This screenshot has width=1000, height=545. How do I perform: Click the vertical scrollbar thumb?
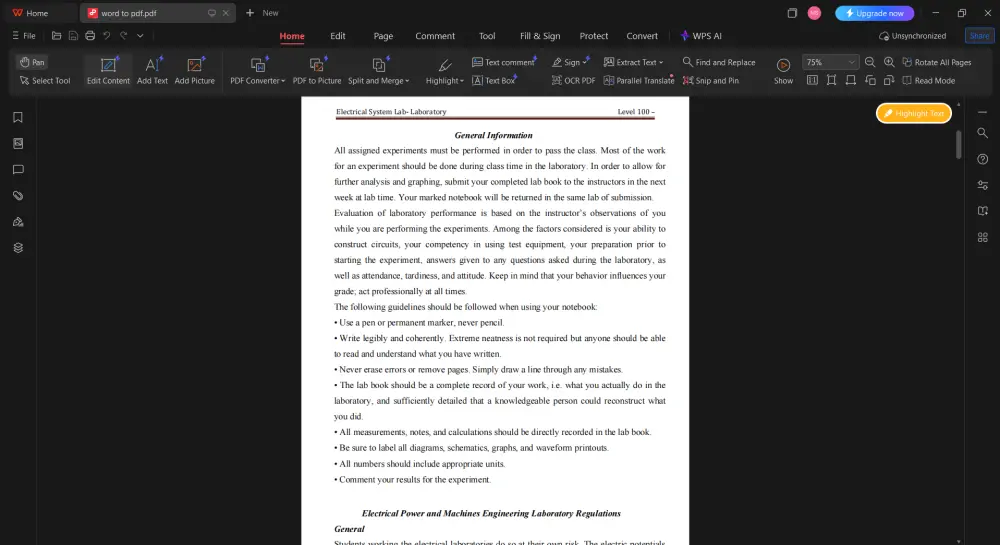pyautogui.click(x=958, y=145)
